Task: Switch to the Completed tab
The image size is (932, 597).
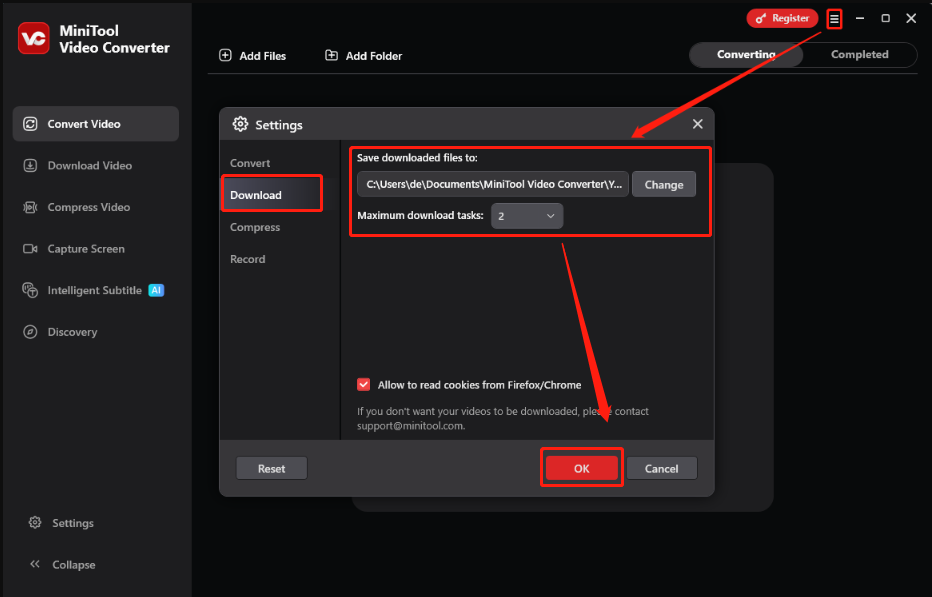Action: [859, 55]
